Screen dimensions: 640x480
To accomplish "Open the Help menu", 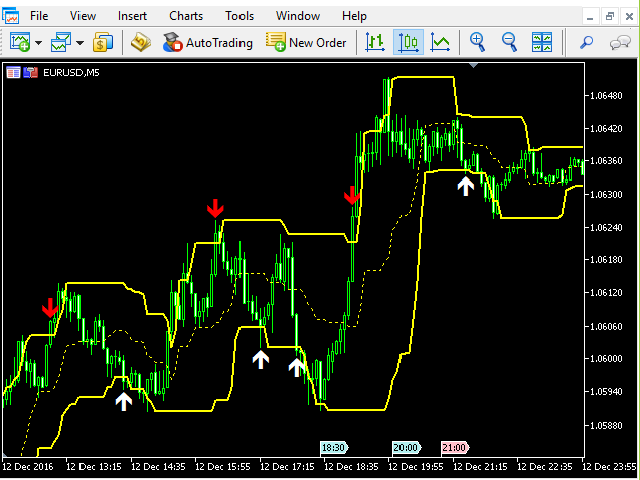I will (x=354, y=16).
